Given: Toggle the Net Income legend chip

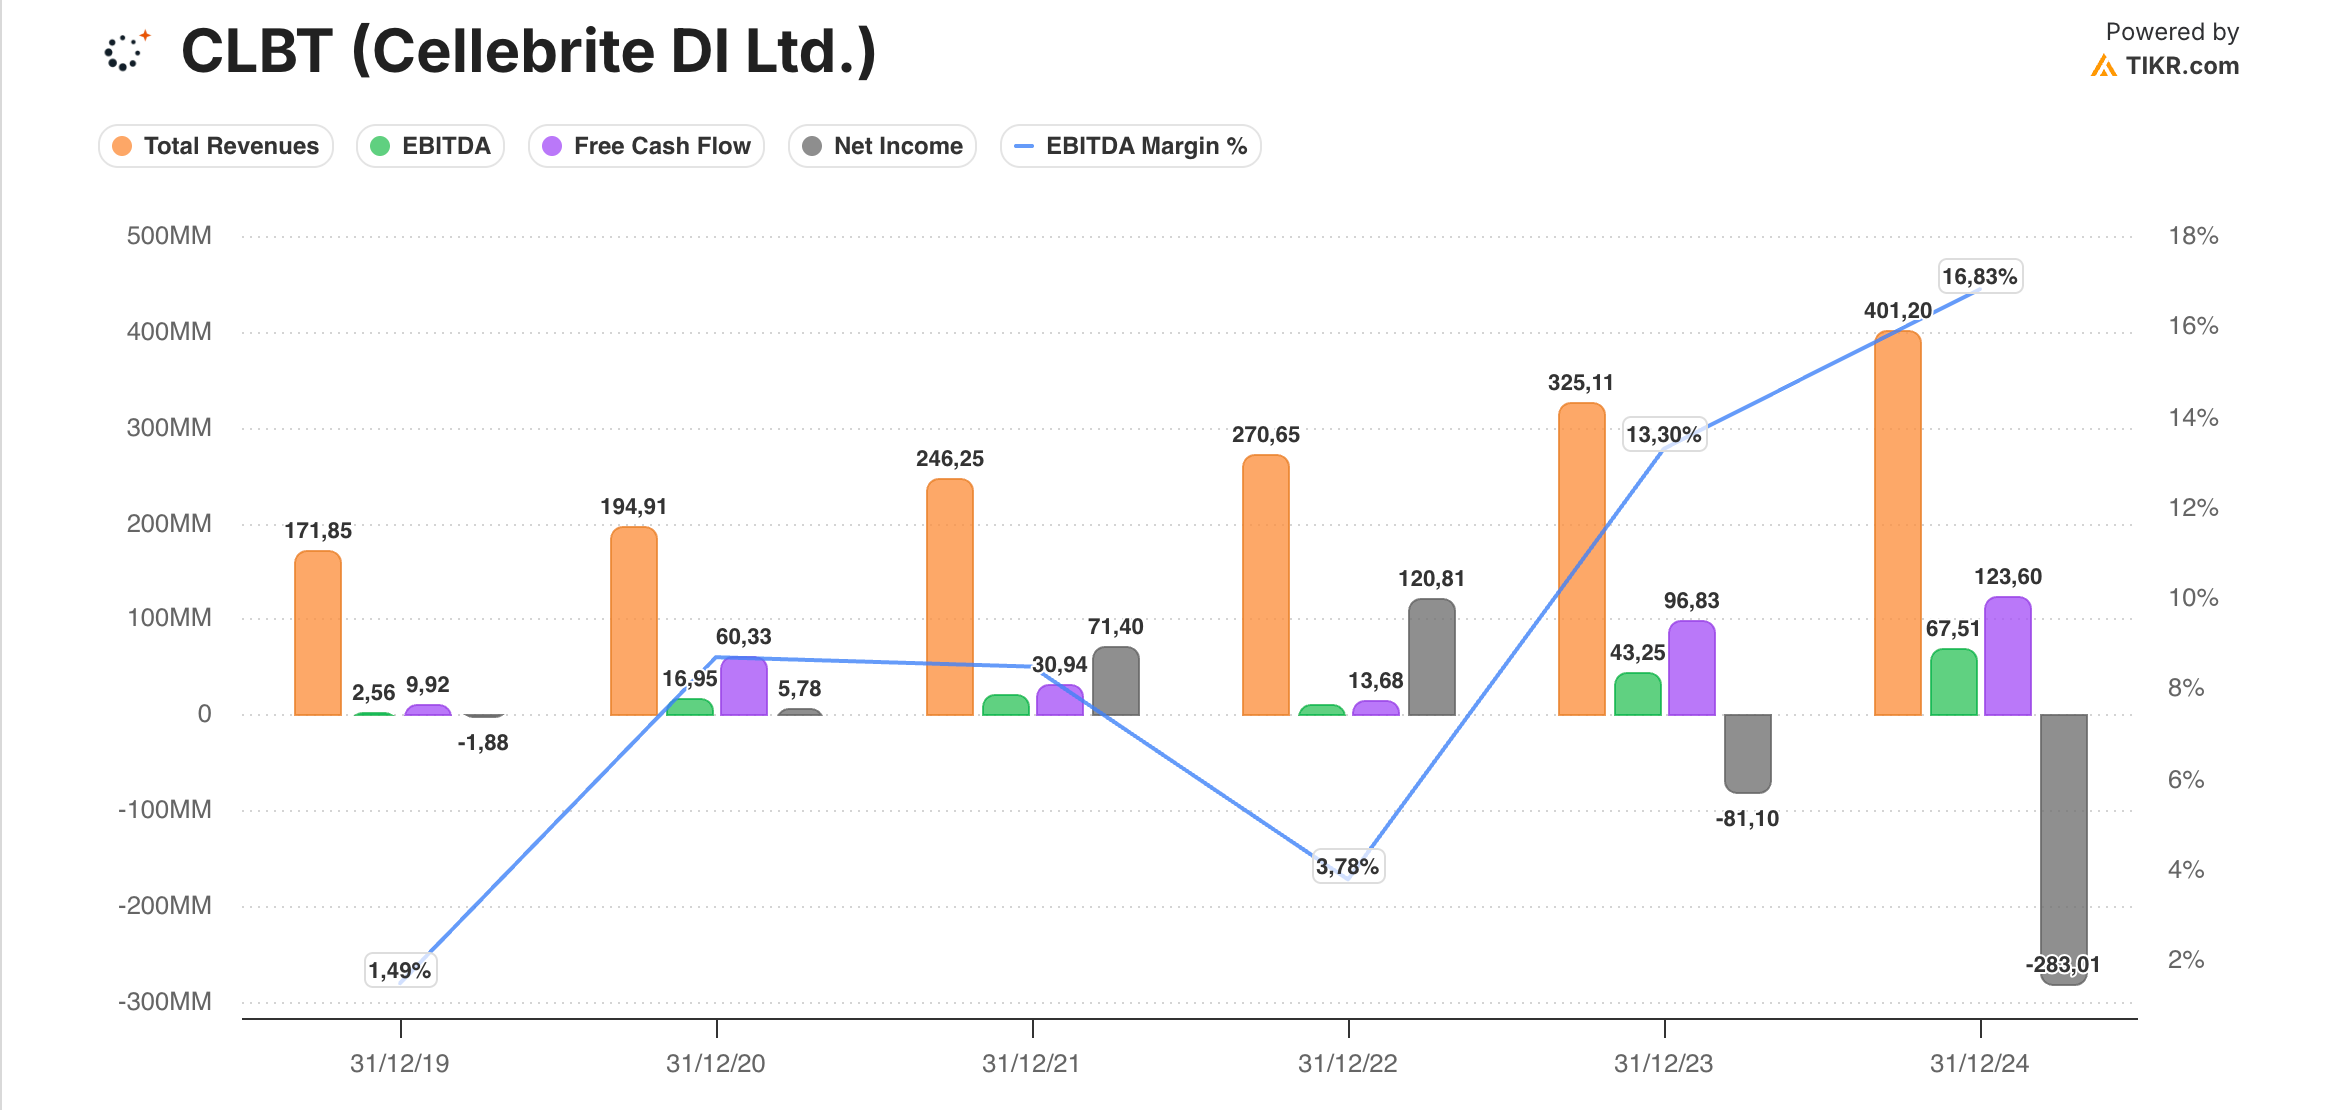Looking at the screenshot, I should point(882,146).
